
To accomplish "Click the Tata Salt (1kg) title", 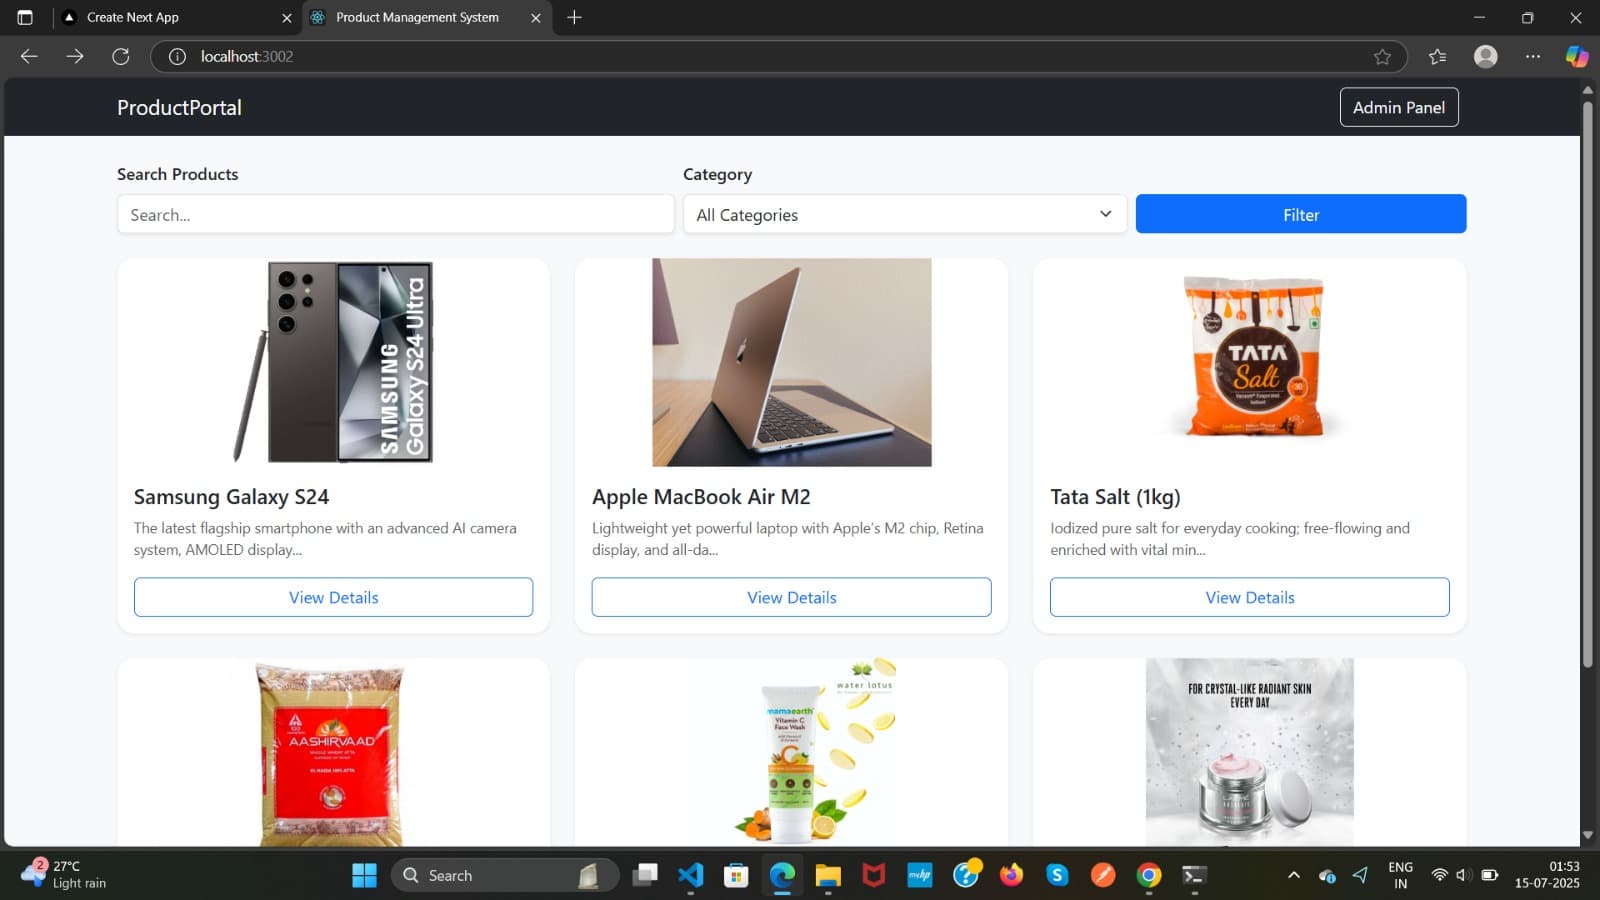I will [1115, 497].
